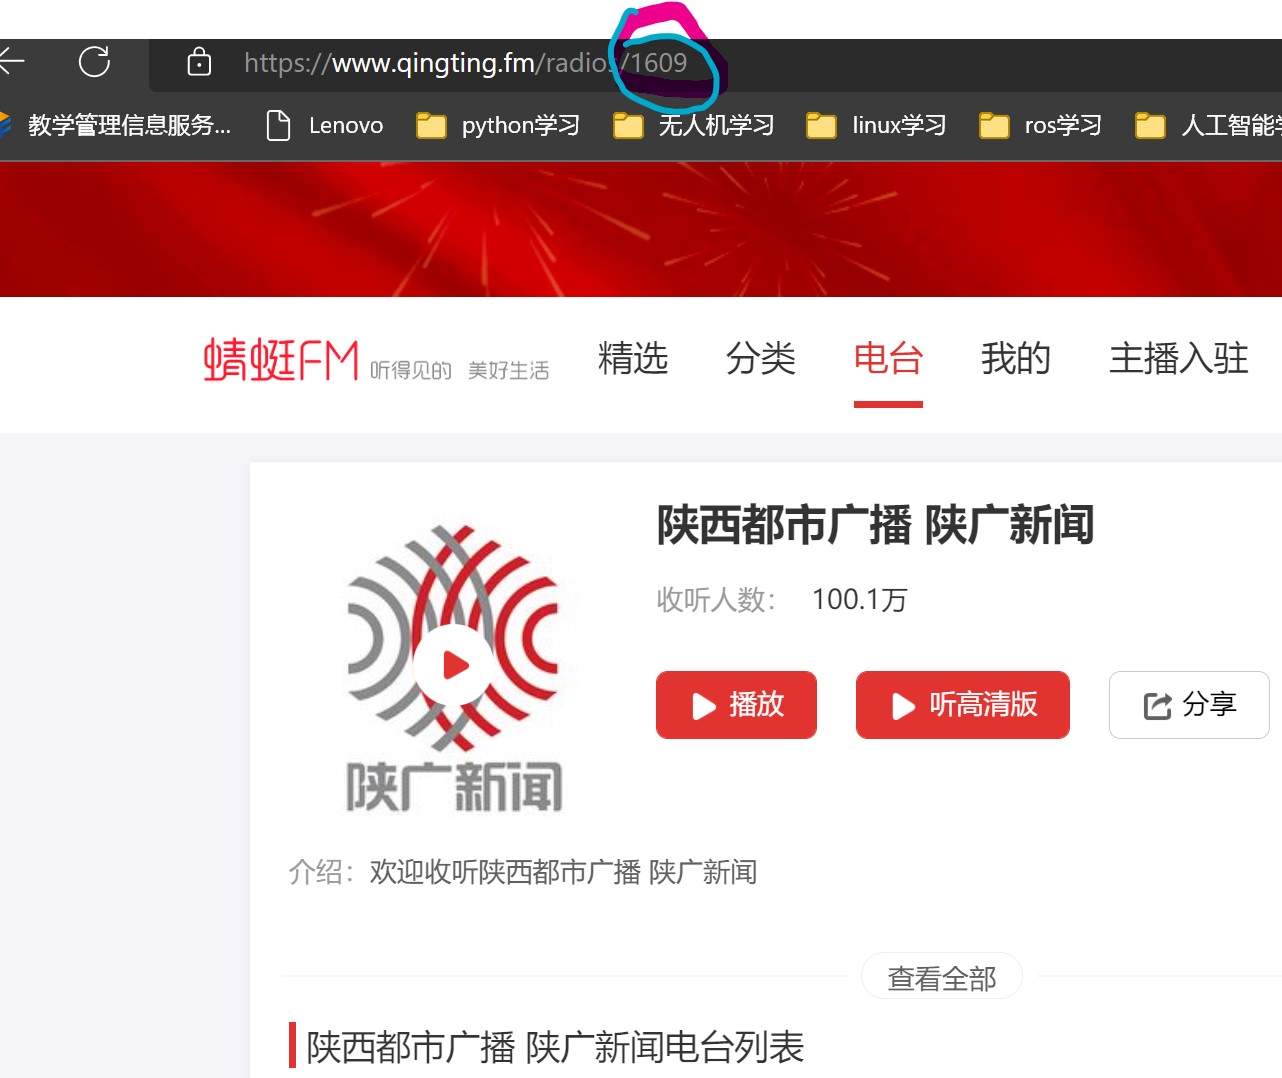Click the 蜻蜓FM logo
Viewport: 1282px width, 1078px height.
(281, 360)
